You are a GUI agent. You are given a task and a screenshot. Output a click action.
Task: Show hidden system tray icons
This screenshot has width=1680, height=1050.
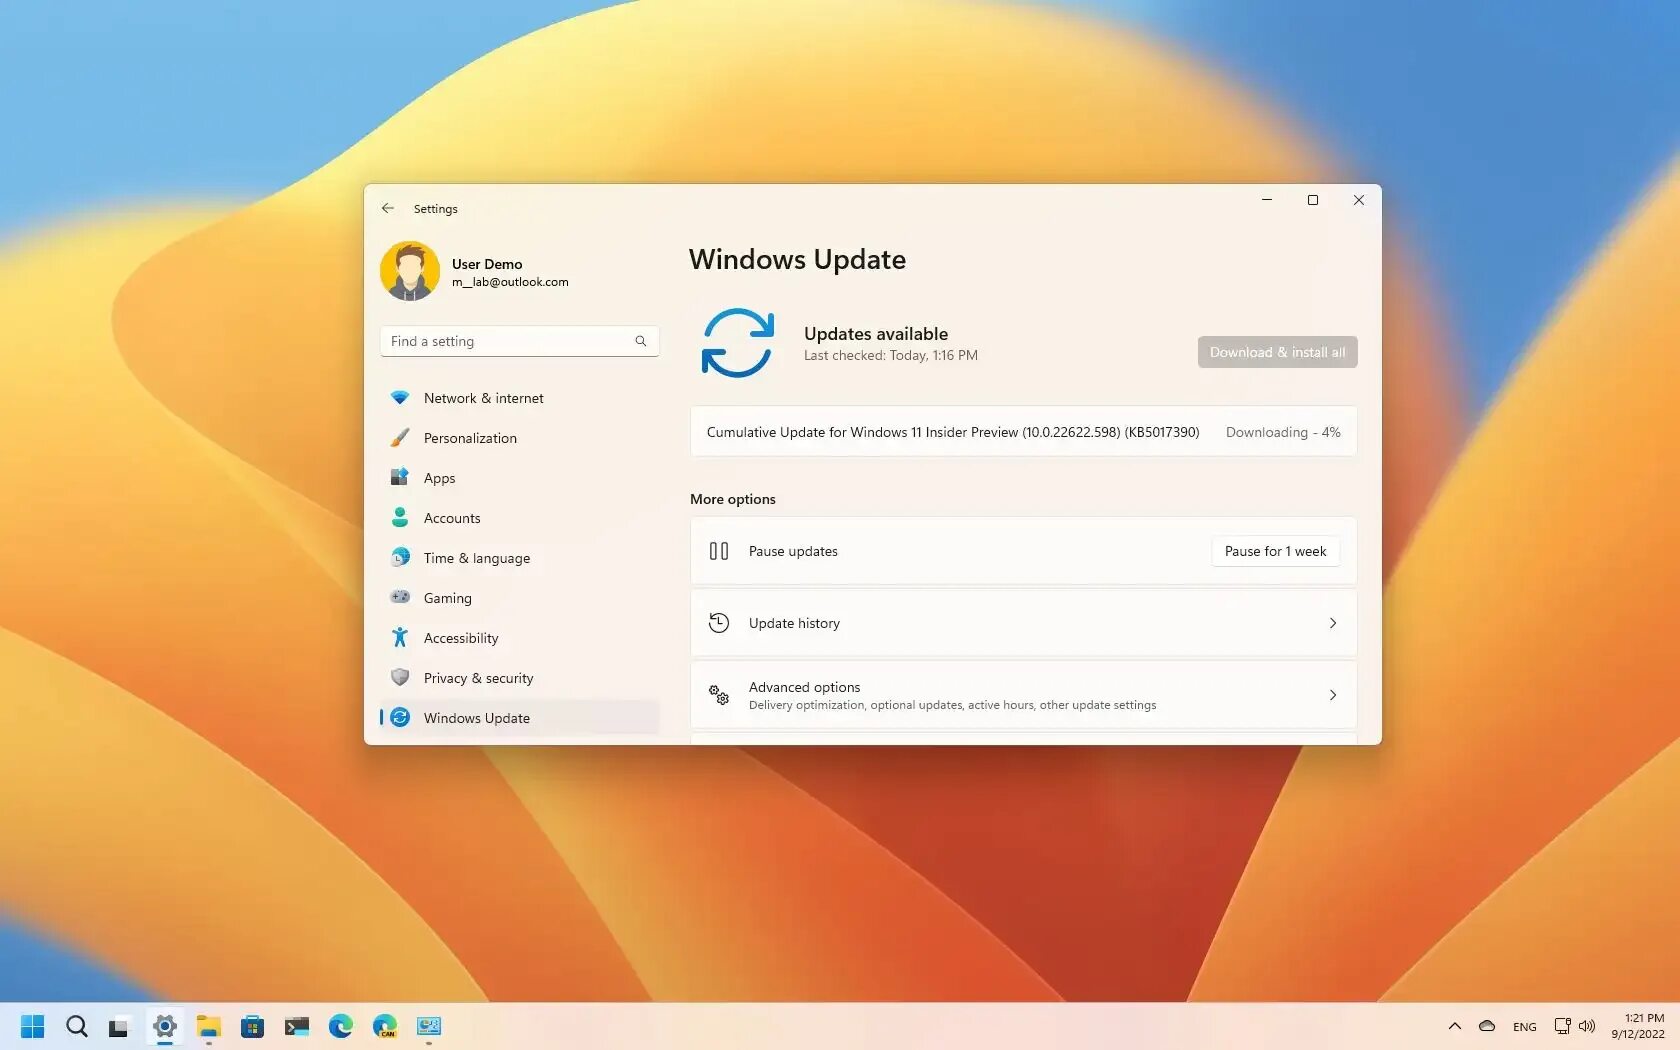[x=1455, y=1026]
